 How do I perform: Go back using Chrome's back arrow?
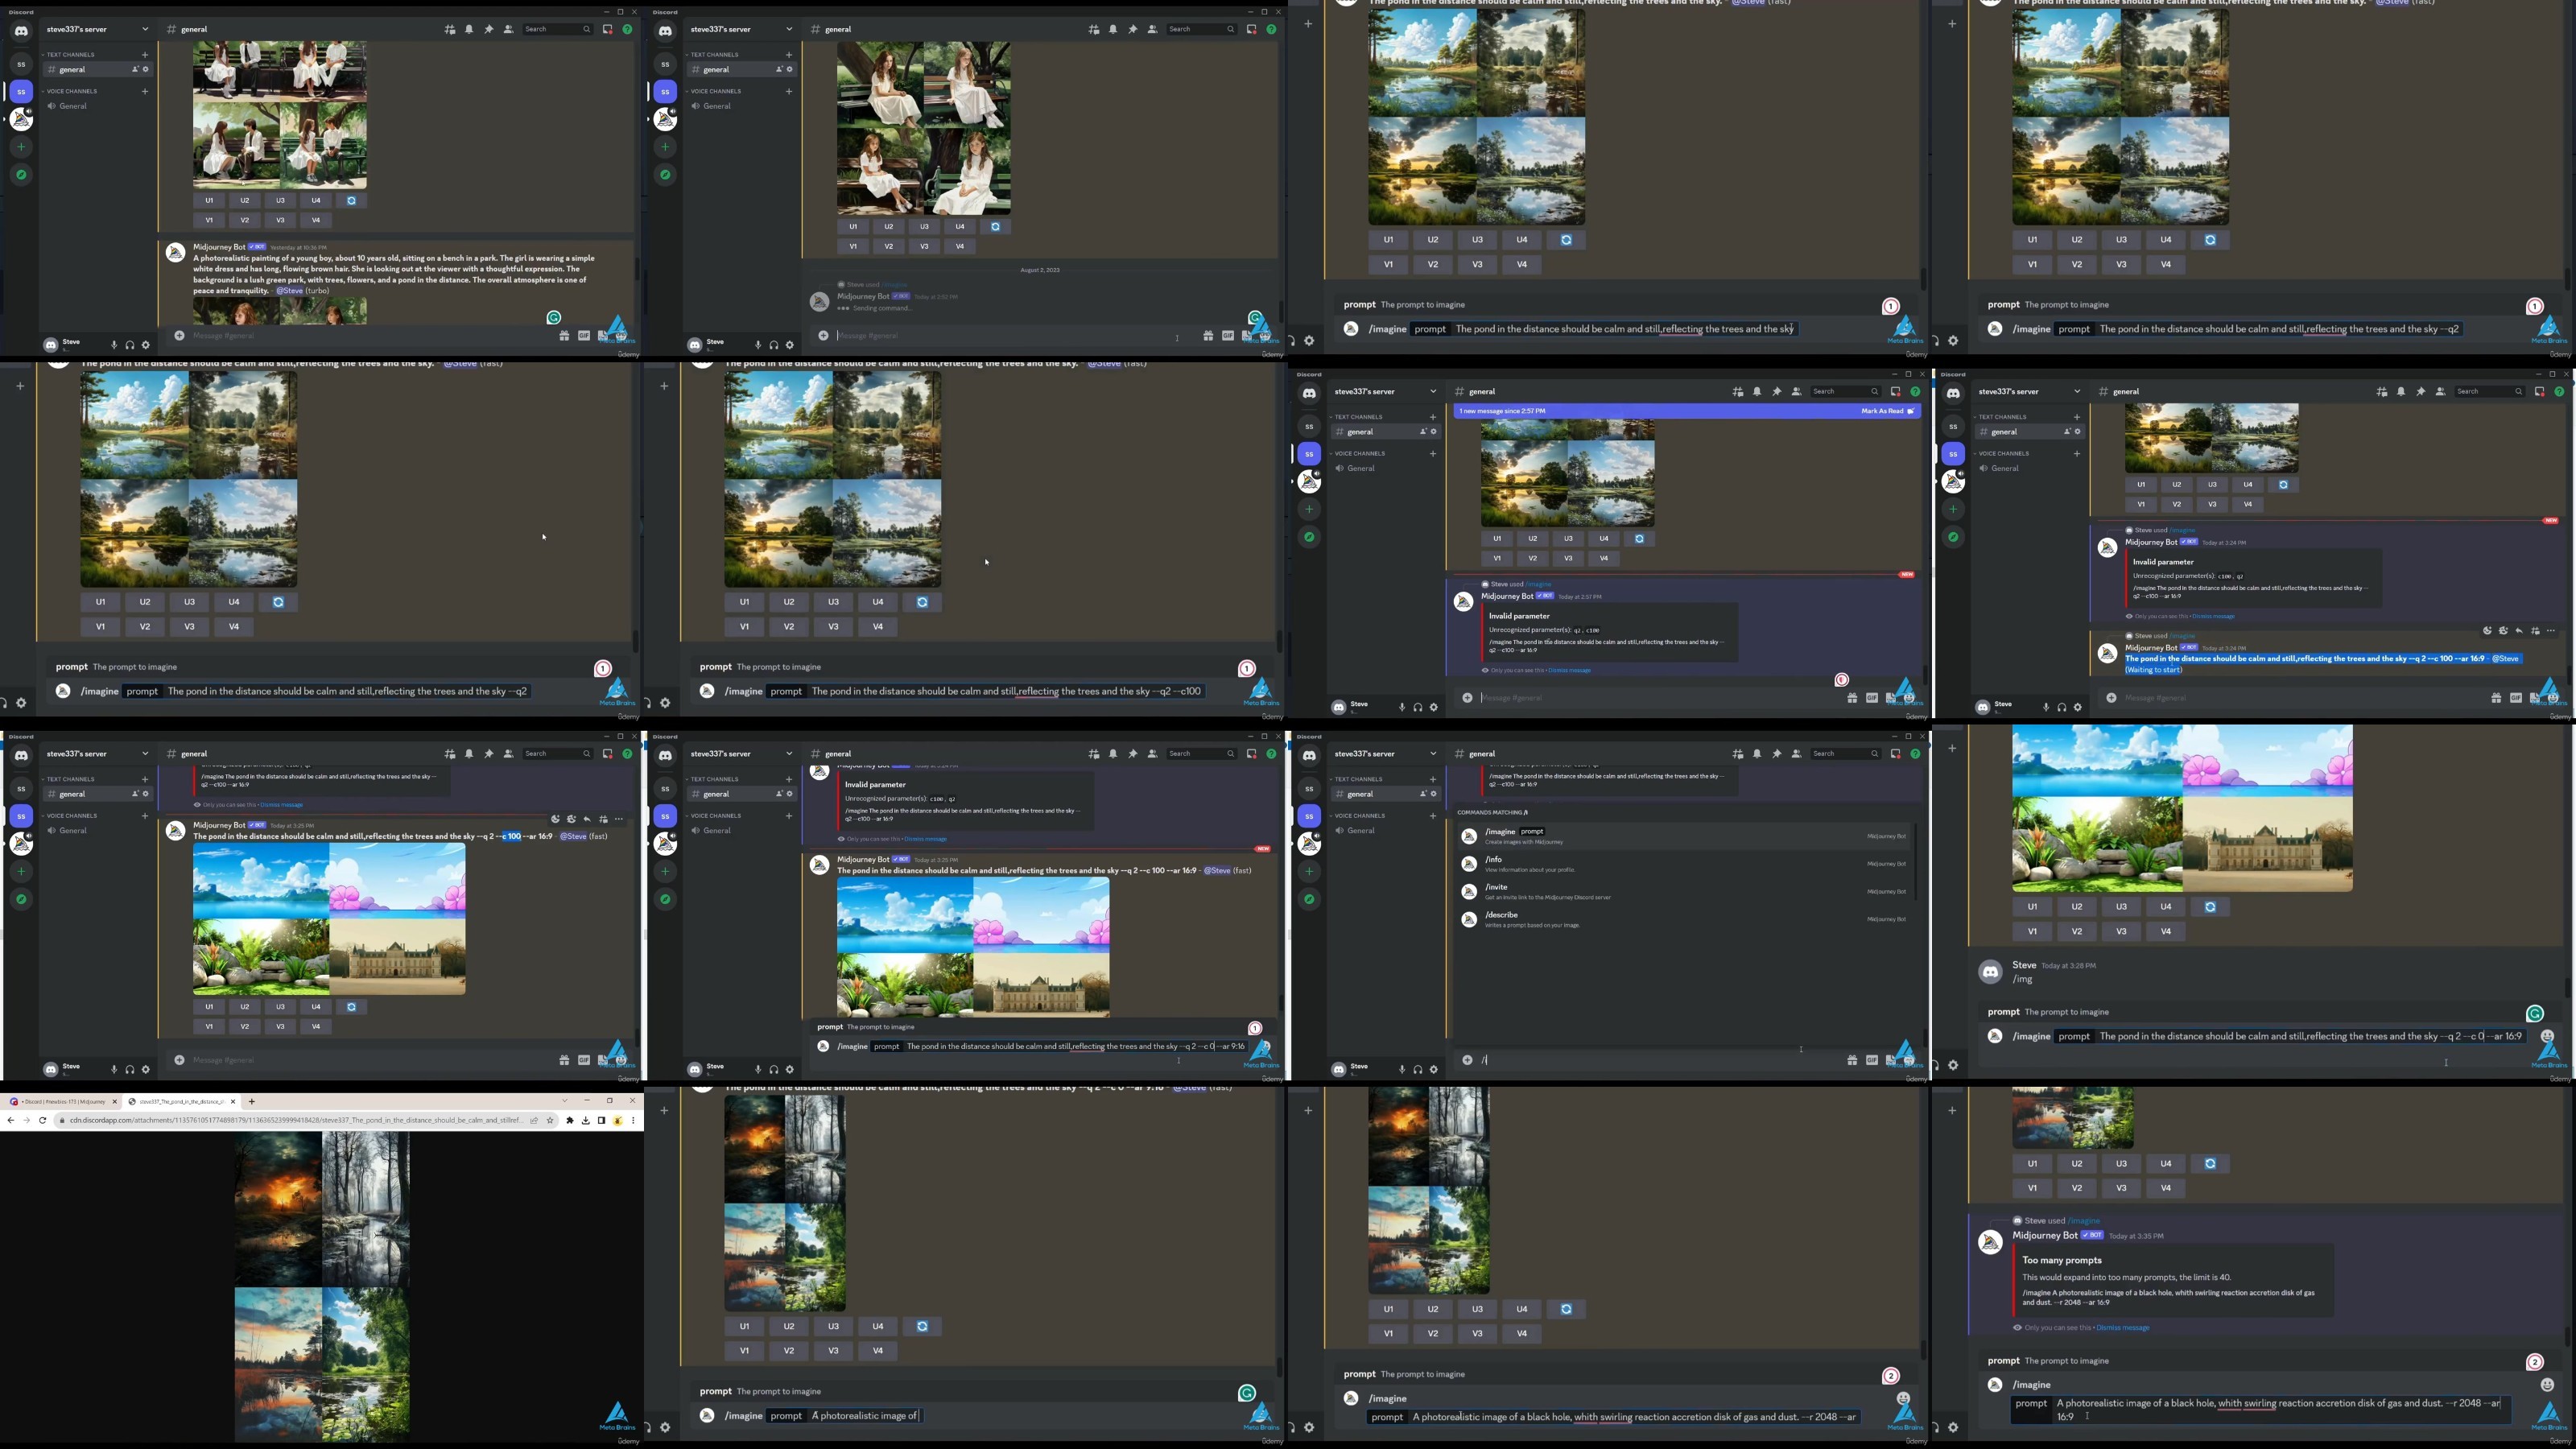[10, 1120]
